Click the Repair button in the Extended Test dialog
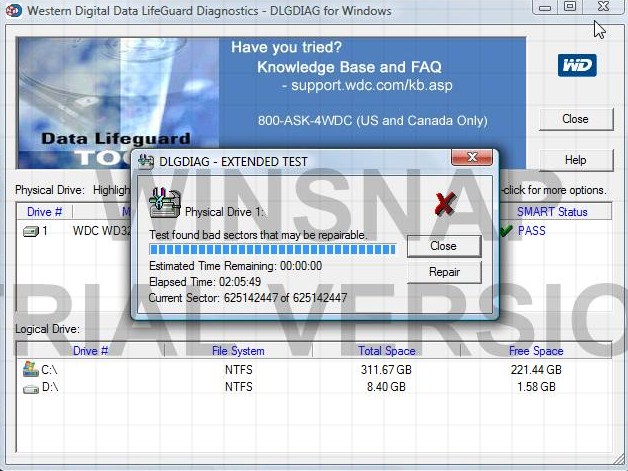This screenshot has width=628, height=471. [444, 272]
